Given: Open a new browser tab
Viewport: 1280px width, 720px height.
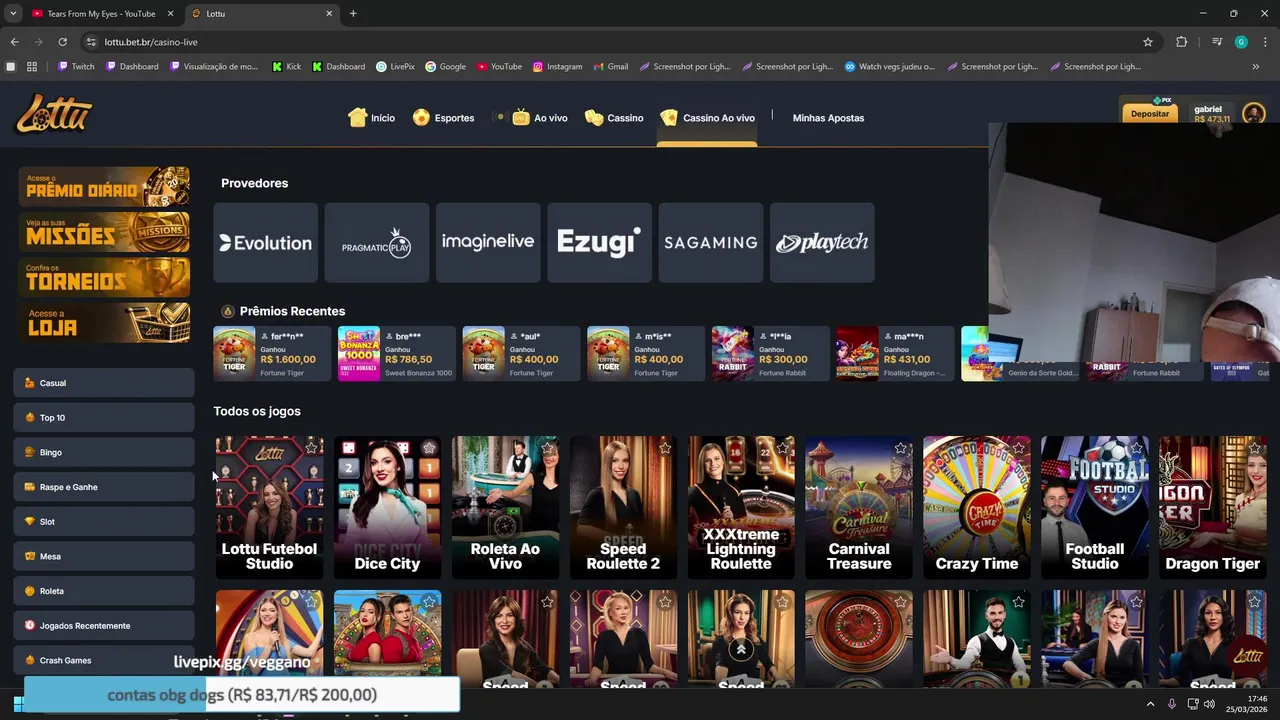Looking at the screenshot, I should point(353,14).
